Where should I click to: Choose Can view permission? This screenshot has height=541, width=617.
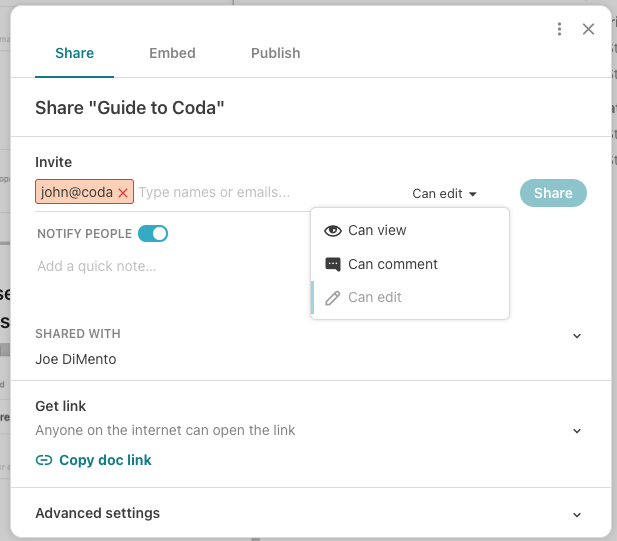(410, 231)
